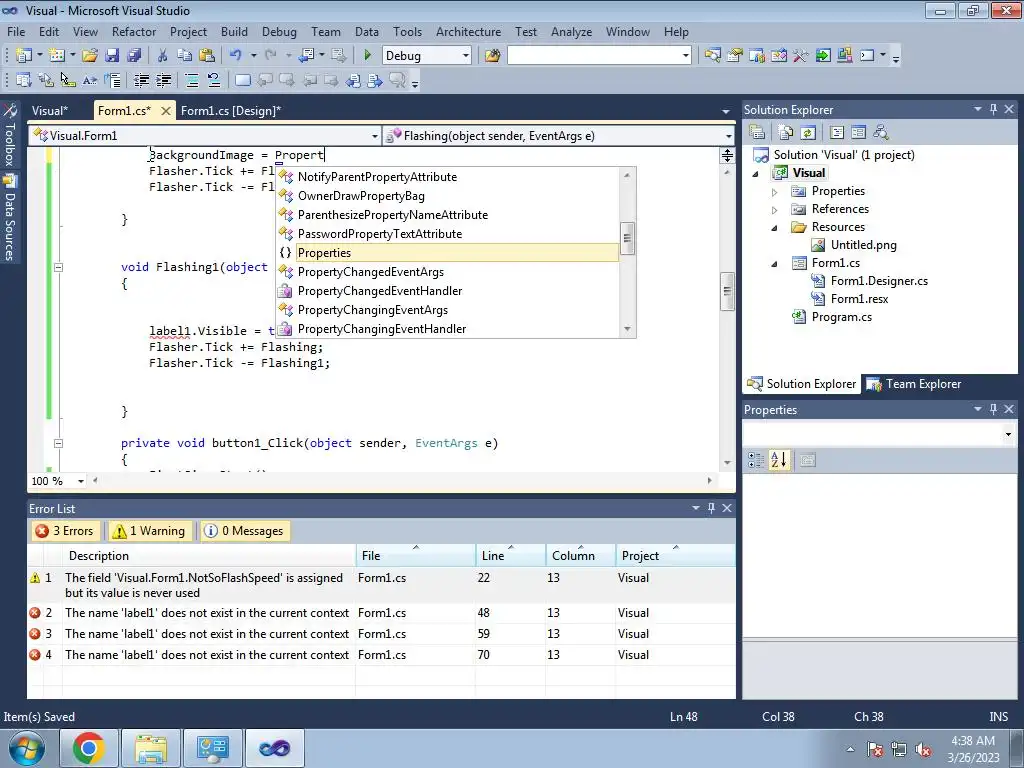Collapse the Resources folder node
This screenshot has height=768, width=1024.
pyautogui.click(x=775, y=228)
